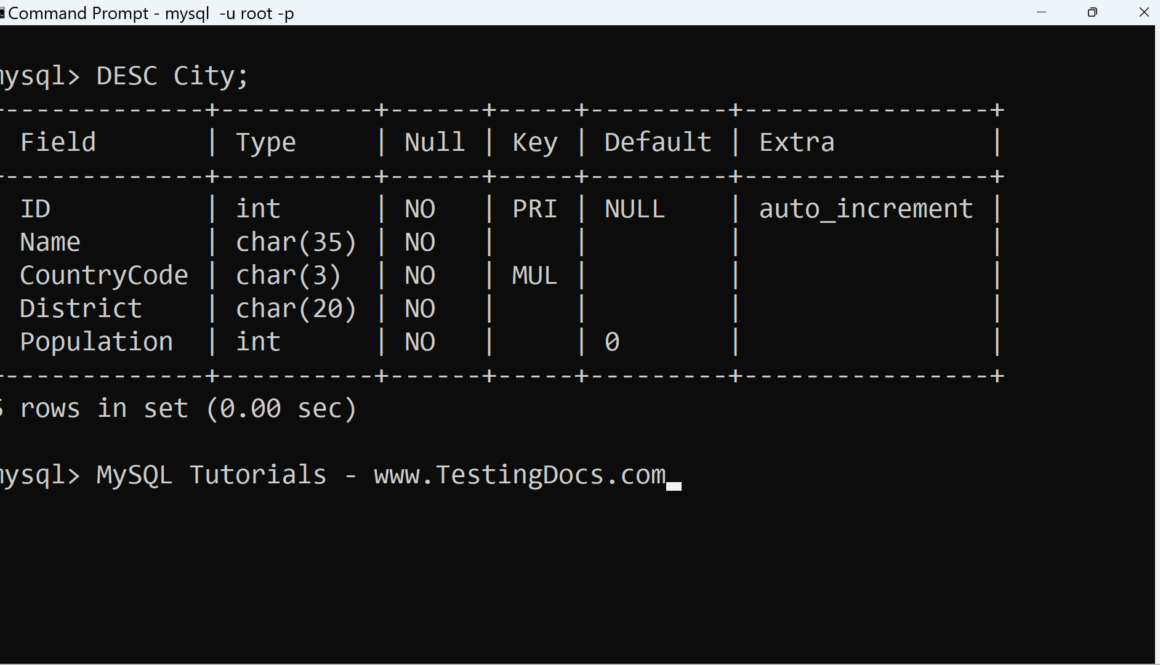The image size is (1160, 665).
Task: Click the 'Default' column header
Action: [x=657, y=142]
